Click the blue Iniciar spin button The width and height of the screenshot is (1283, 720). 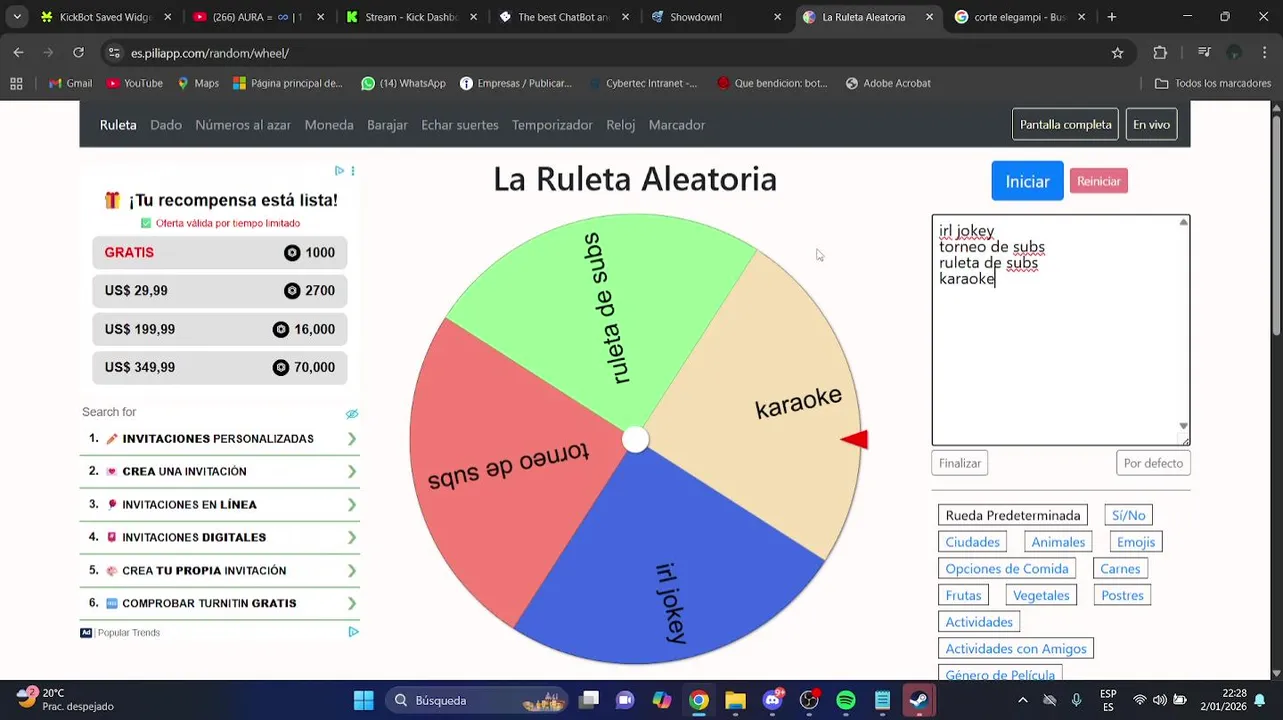[x=1027, y=181]
